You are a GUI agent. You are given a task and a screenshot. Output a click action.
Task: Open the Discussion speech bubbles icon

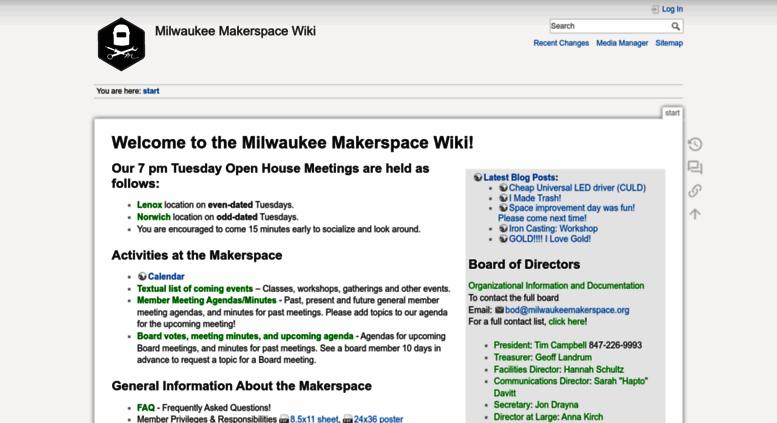(x=695, y=167)
